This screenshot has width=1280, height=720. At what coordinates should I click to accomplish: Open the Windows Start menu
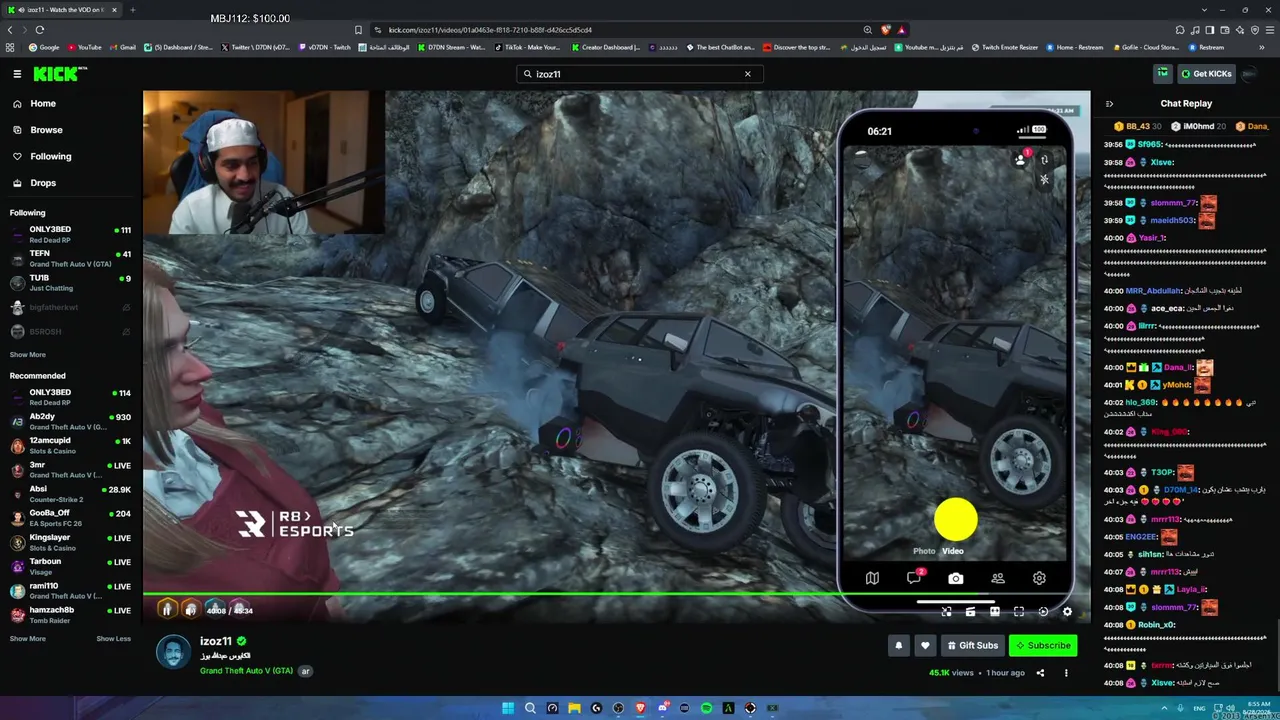point(508,708)
